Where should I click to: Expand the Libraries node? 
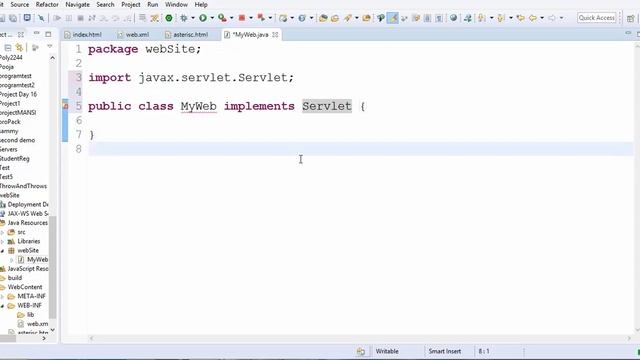pos(3,242)
